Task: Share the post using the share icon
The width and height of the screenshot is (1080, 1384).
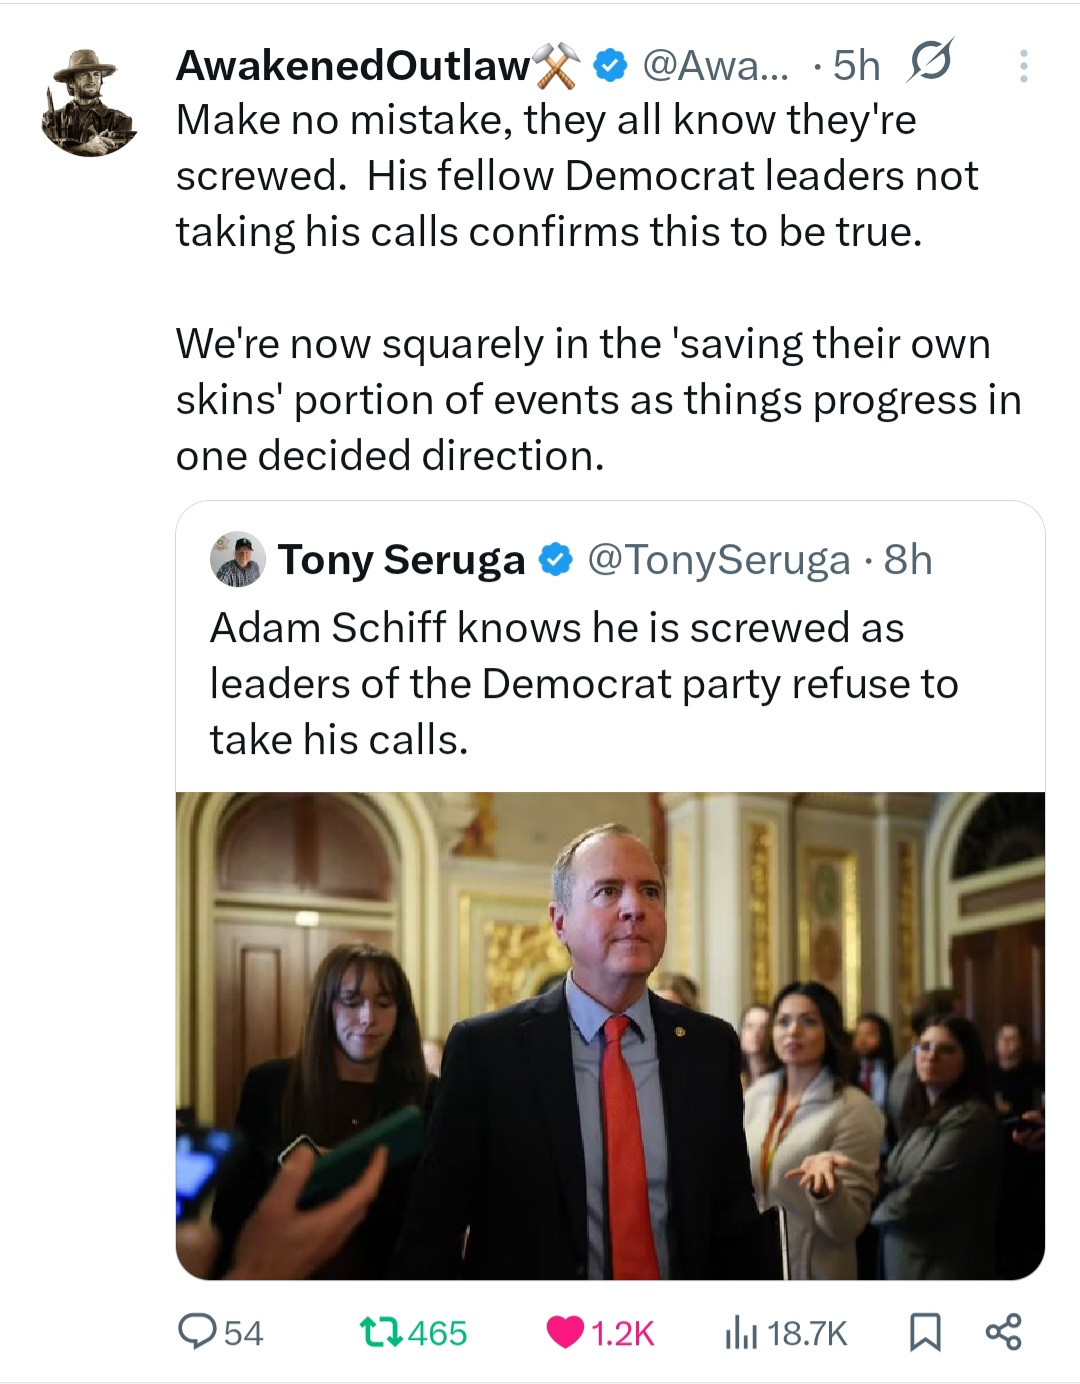Action: 1003,1332
